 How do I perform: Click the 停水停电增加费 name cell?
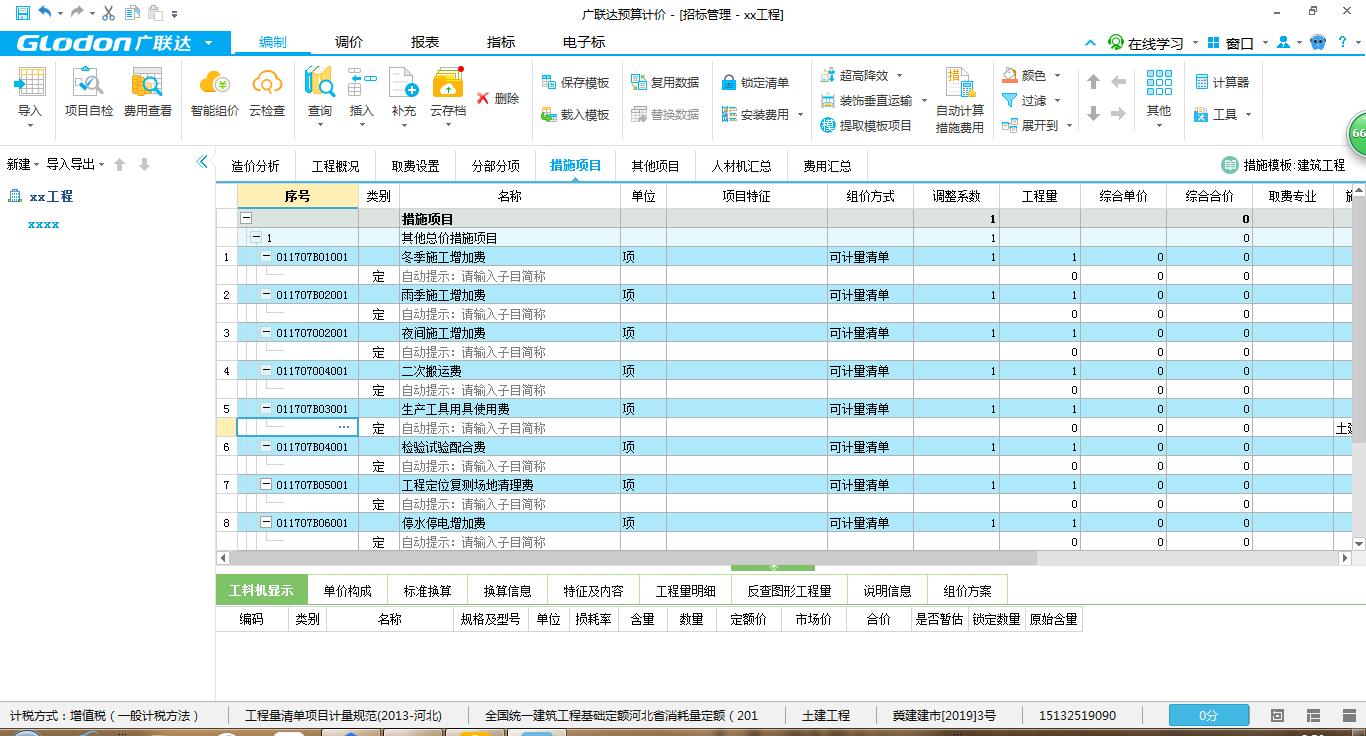(x=509, y=523)
